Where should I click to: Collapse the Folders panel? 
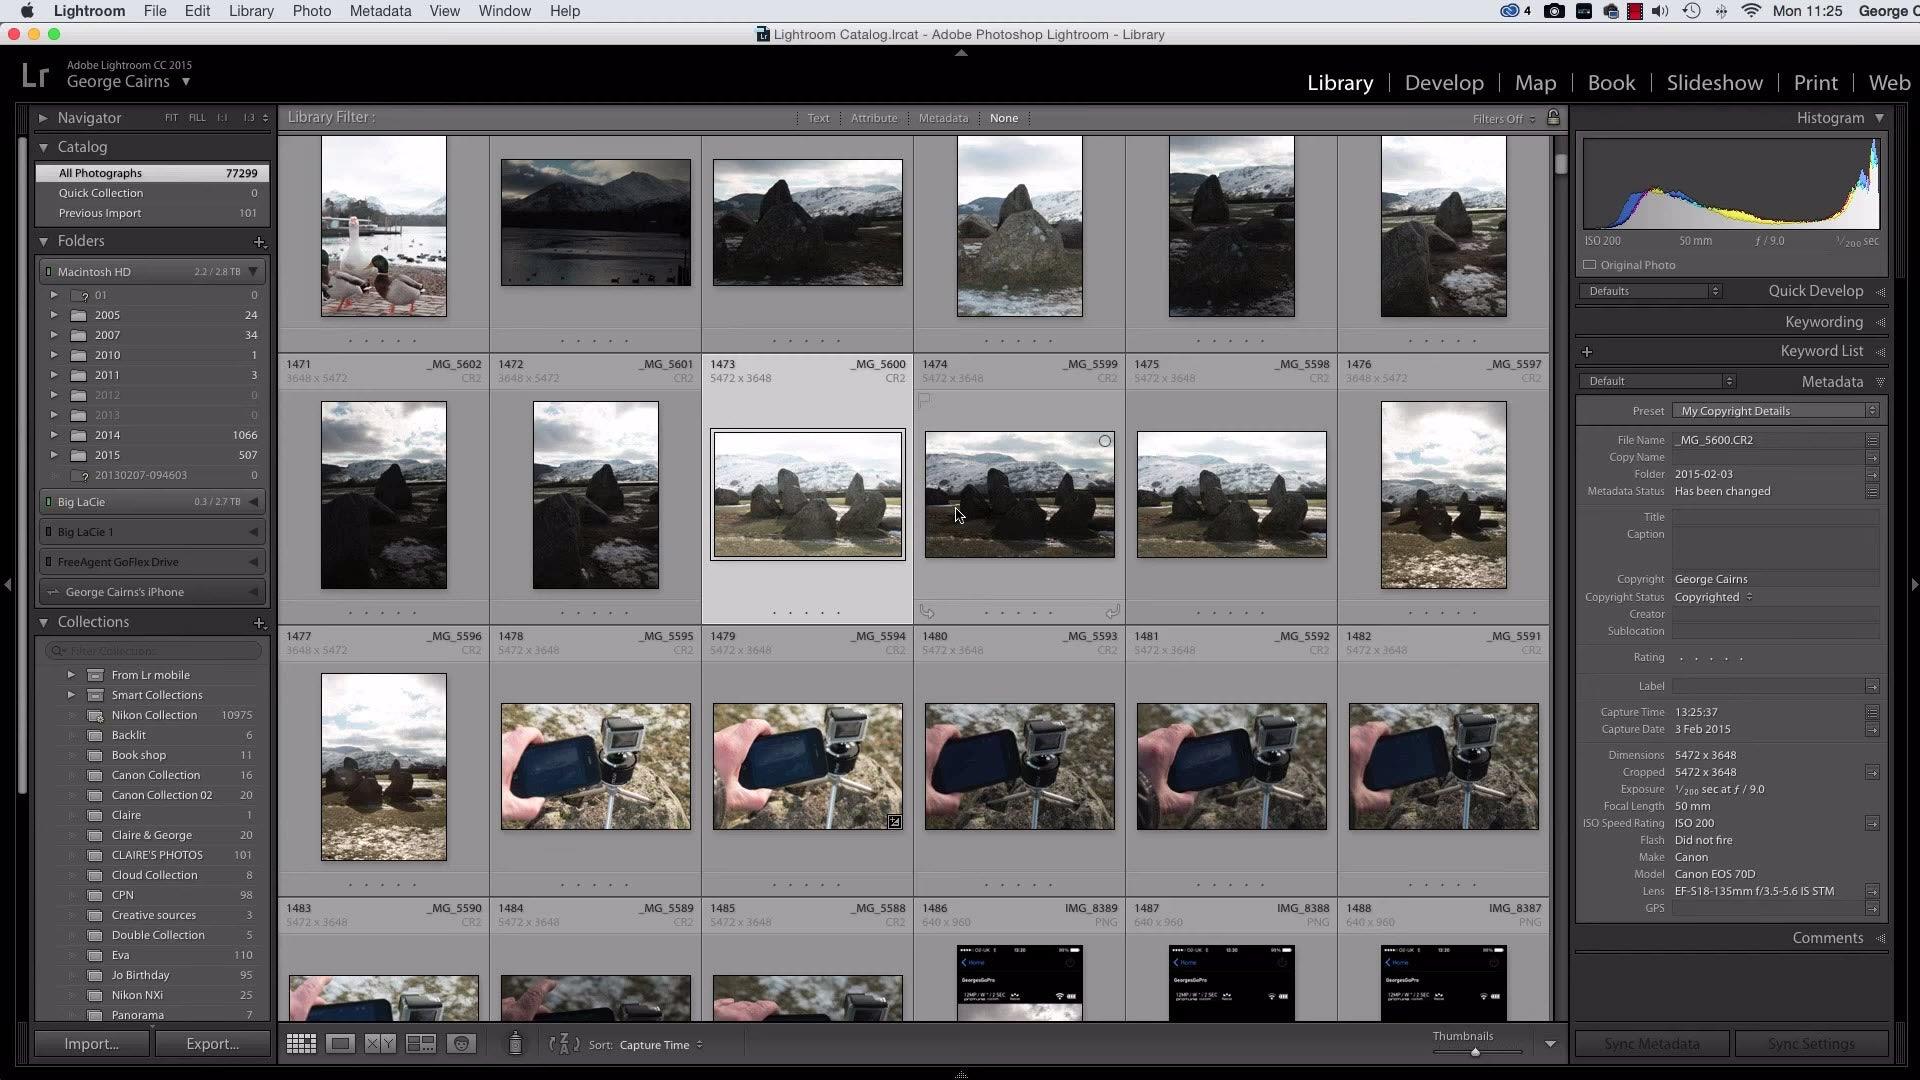point(43,242)
